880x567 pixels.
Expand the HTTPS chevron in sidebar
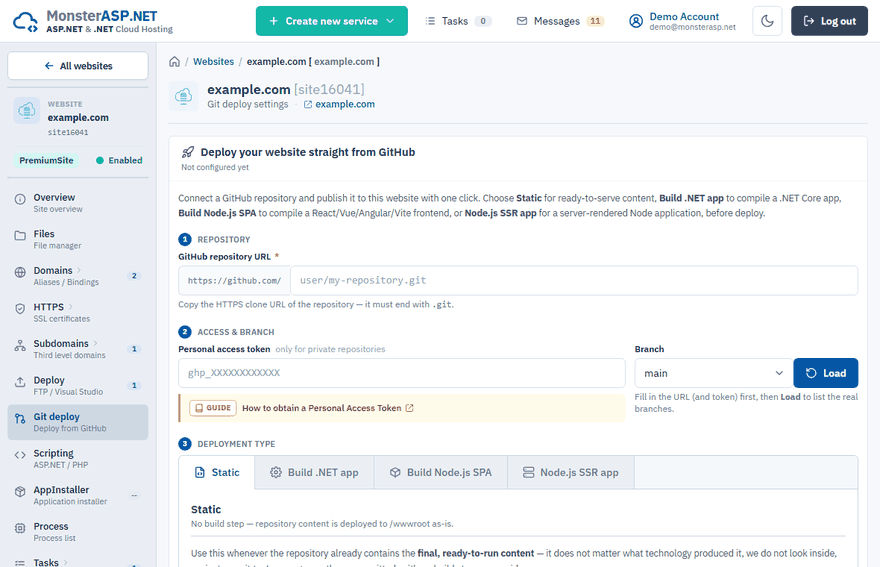(x=71, y=307)
